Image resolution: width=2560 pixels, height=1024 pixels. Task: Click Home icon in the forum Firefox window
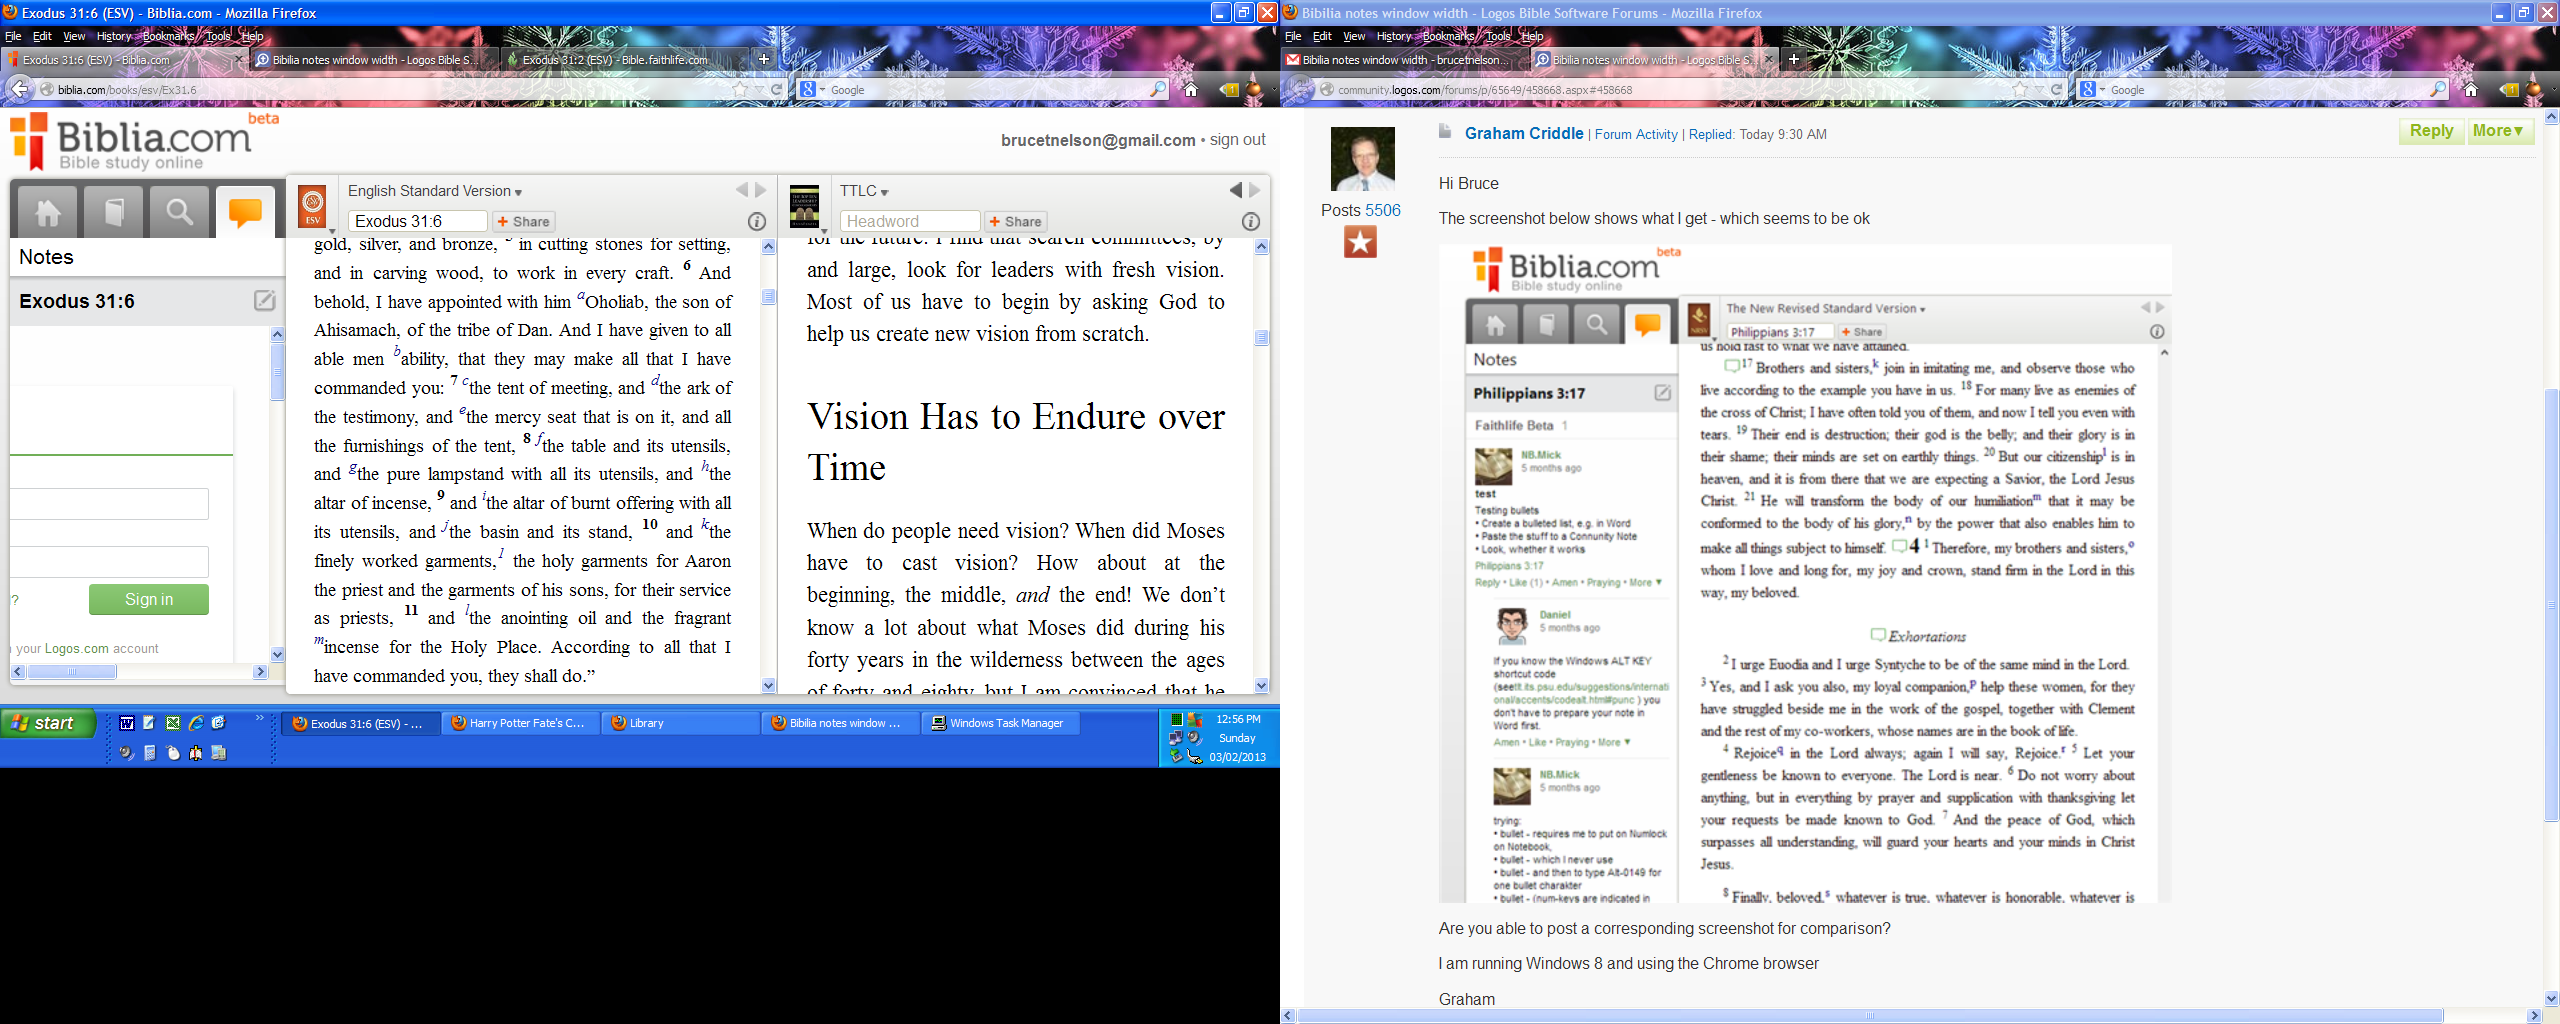coord(2470,90)
